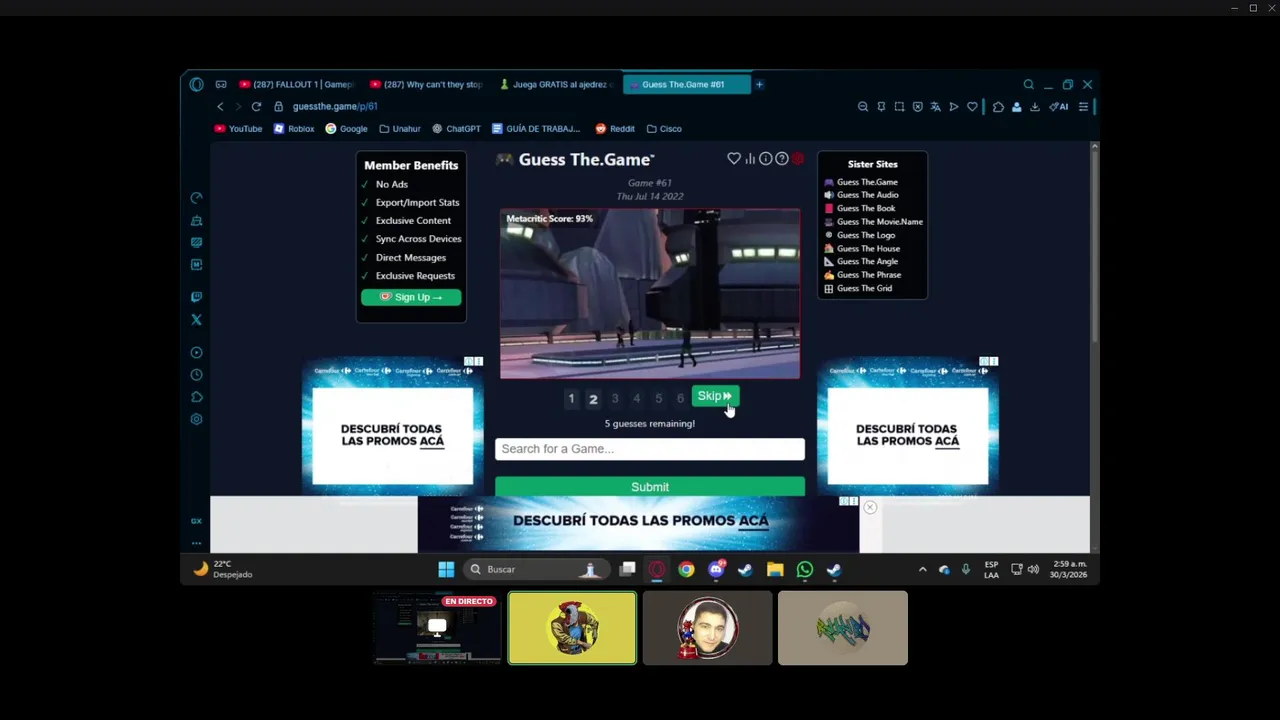
Task: Select screenshot number 1
Action: click(x=571, y=399)
